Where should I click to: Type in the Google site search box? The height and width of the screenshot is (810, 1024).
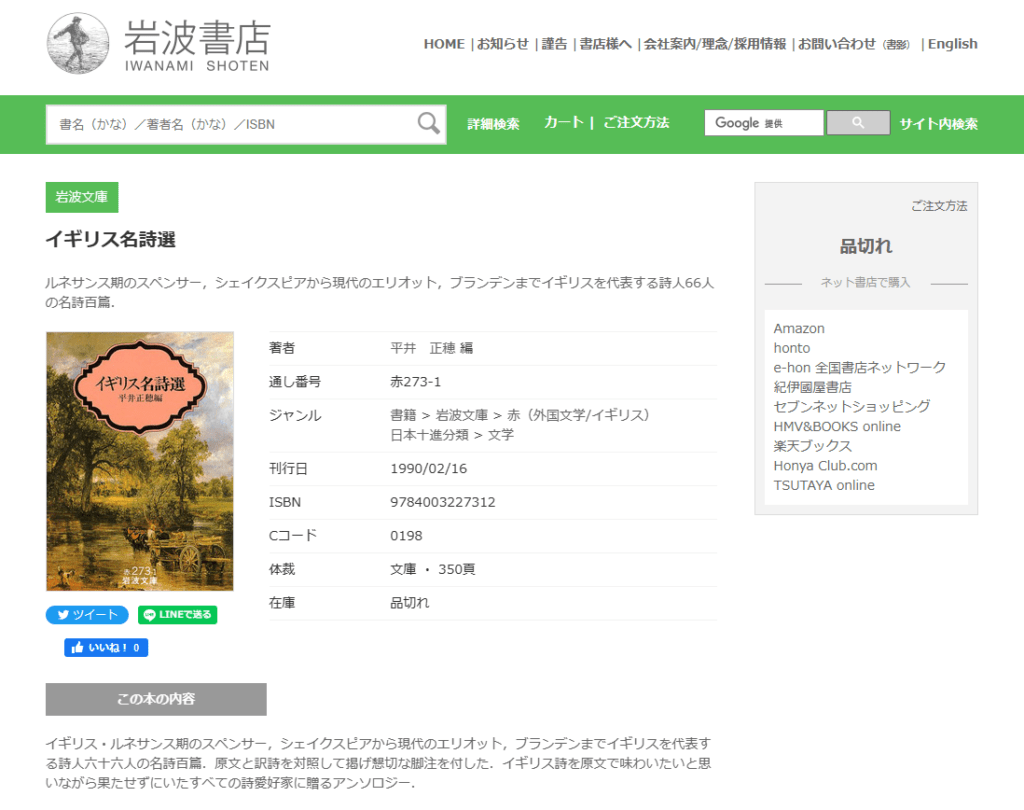pyautogui.click(x=763, y=123)
